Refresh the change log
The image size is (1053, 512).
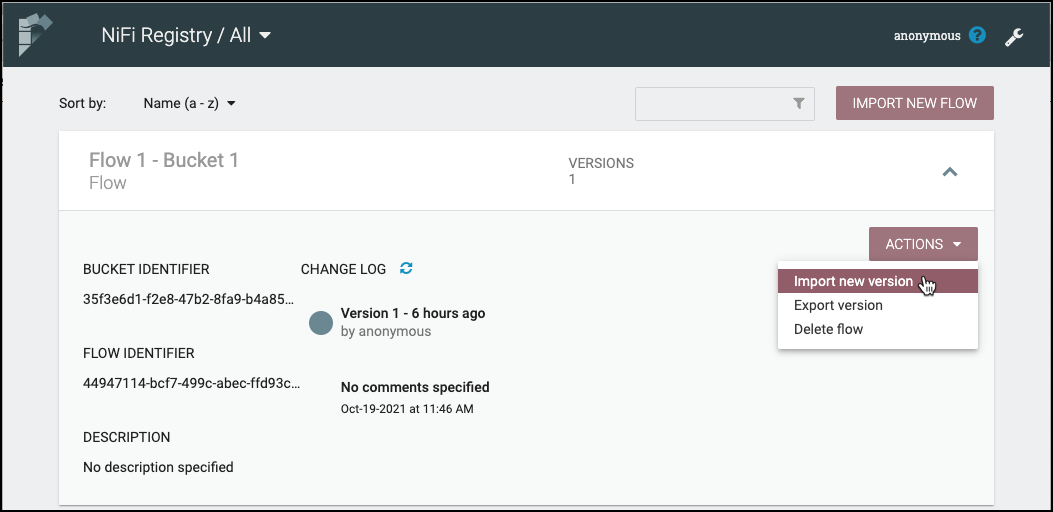pos(406,268)
